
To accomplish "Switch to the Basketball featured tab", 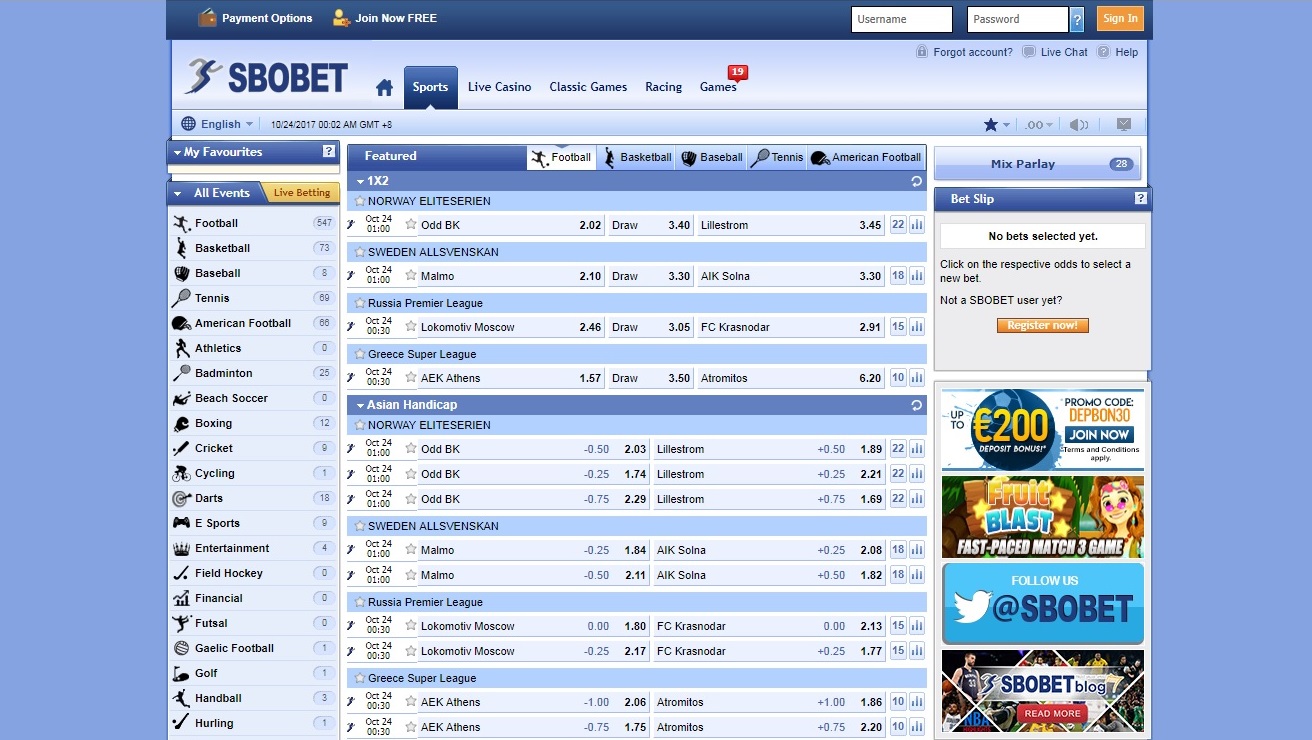I will click(x=637, y=157).
